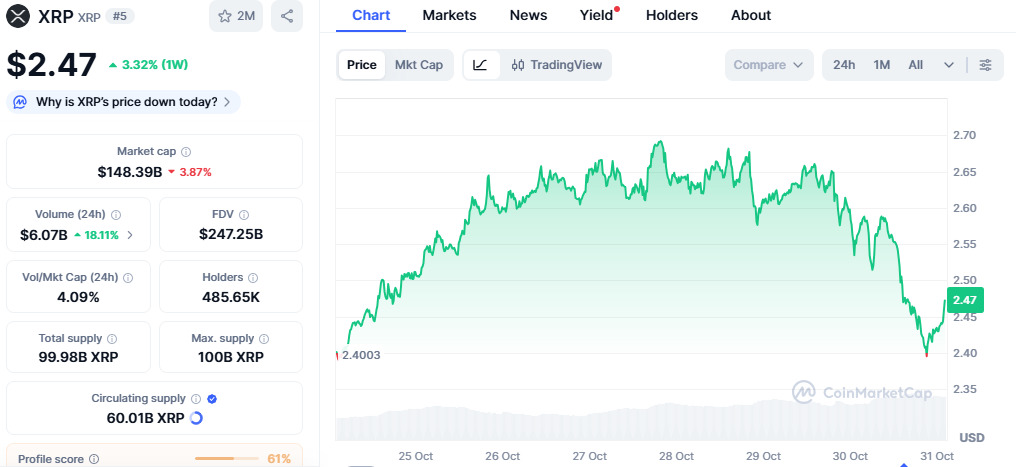Click the star watchlist icon showing 2M
Viewport: 1016px width, 467px height.
235,16
